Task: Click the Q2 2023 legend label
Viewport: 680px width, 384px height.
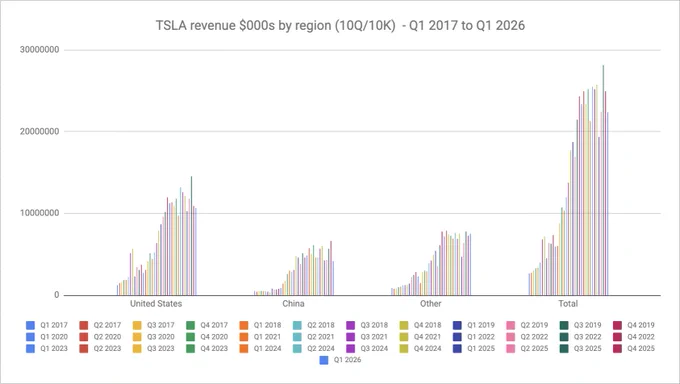Action: [x=107, y=348]
